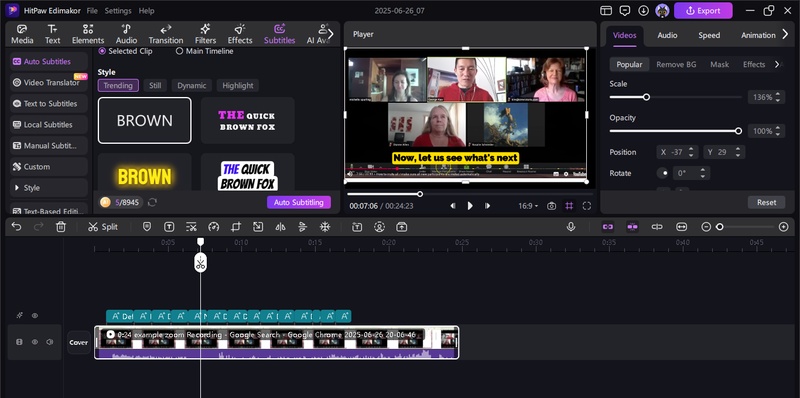The image size is (800, 398).
Task: Adjust the Rotate degree stepper
Action: coord(703,173)
